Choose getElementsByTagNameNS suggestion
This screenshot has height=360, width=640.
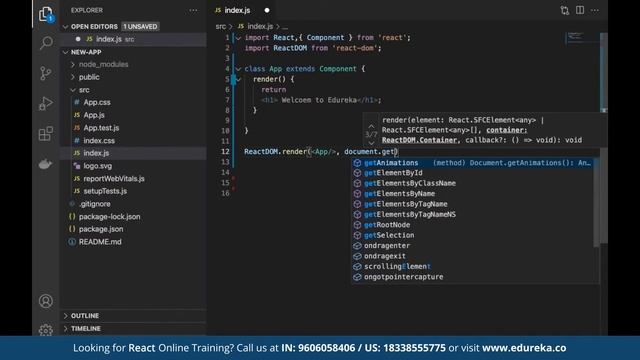[x=473, y=215]
